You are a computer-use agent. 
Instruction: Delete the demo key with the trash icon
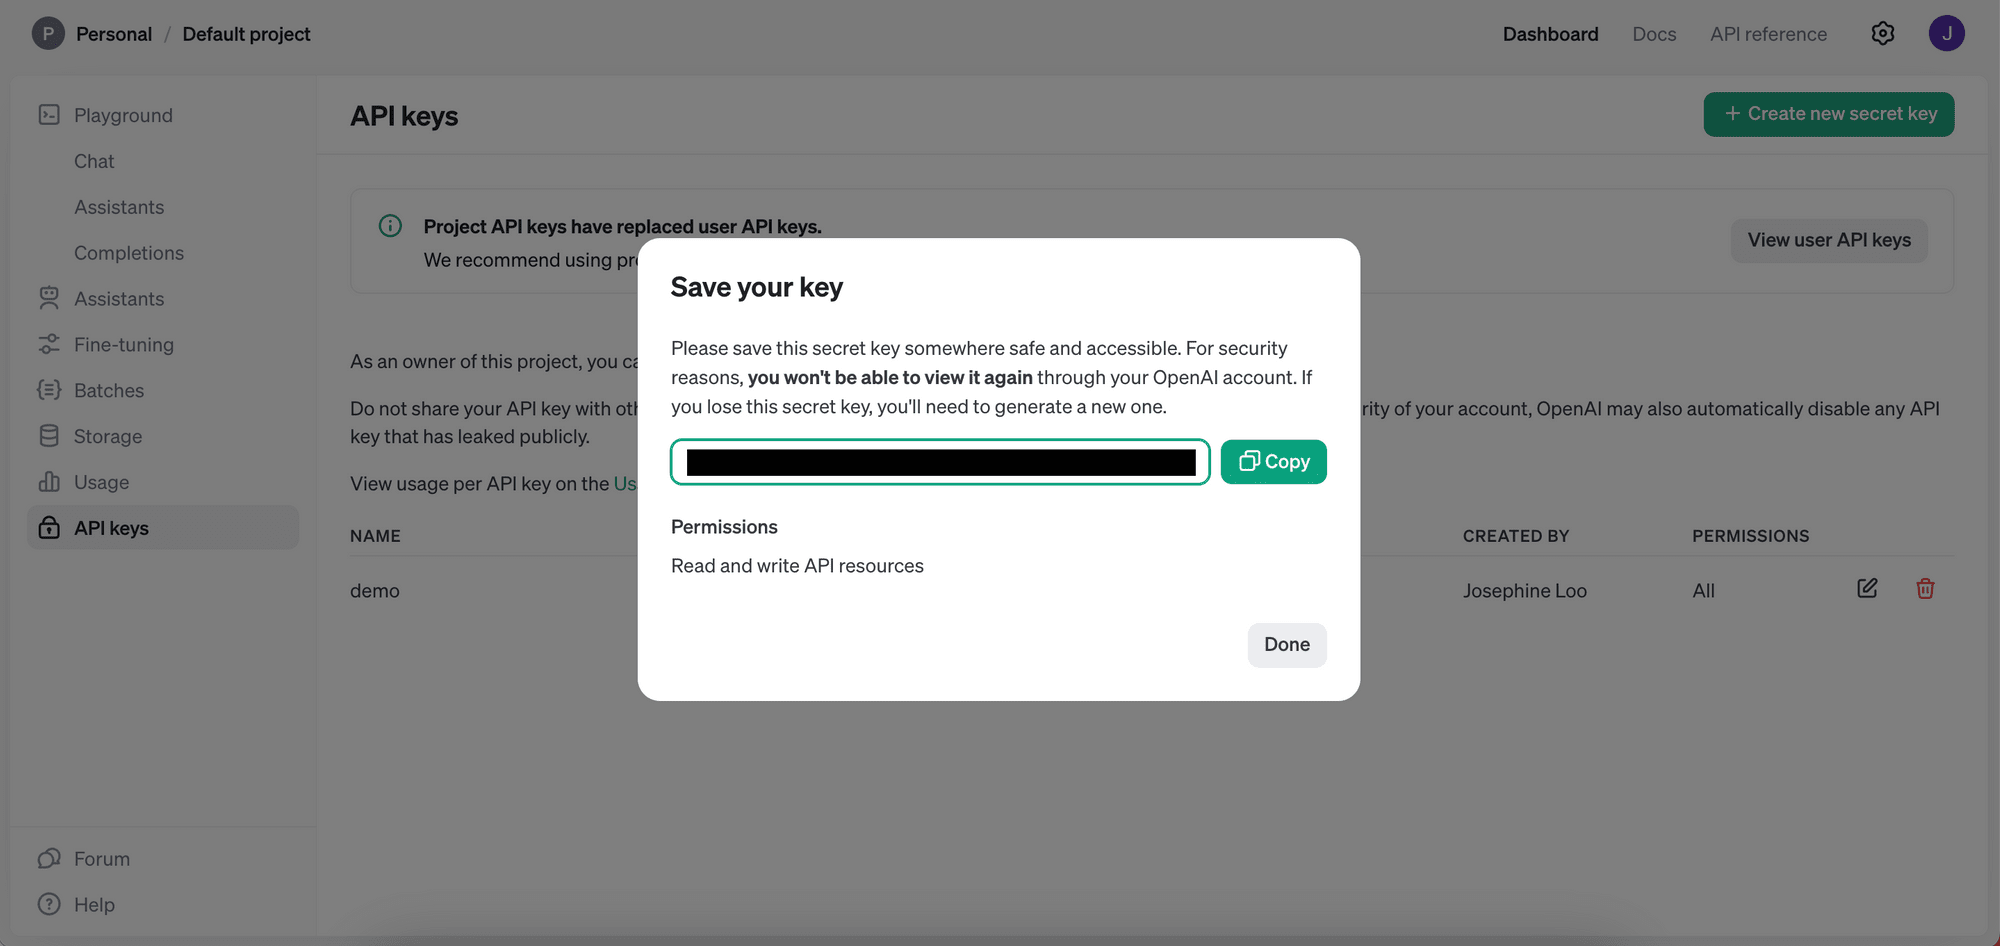click(1925, 589)
